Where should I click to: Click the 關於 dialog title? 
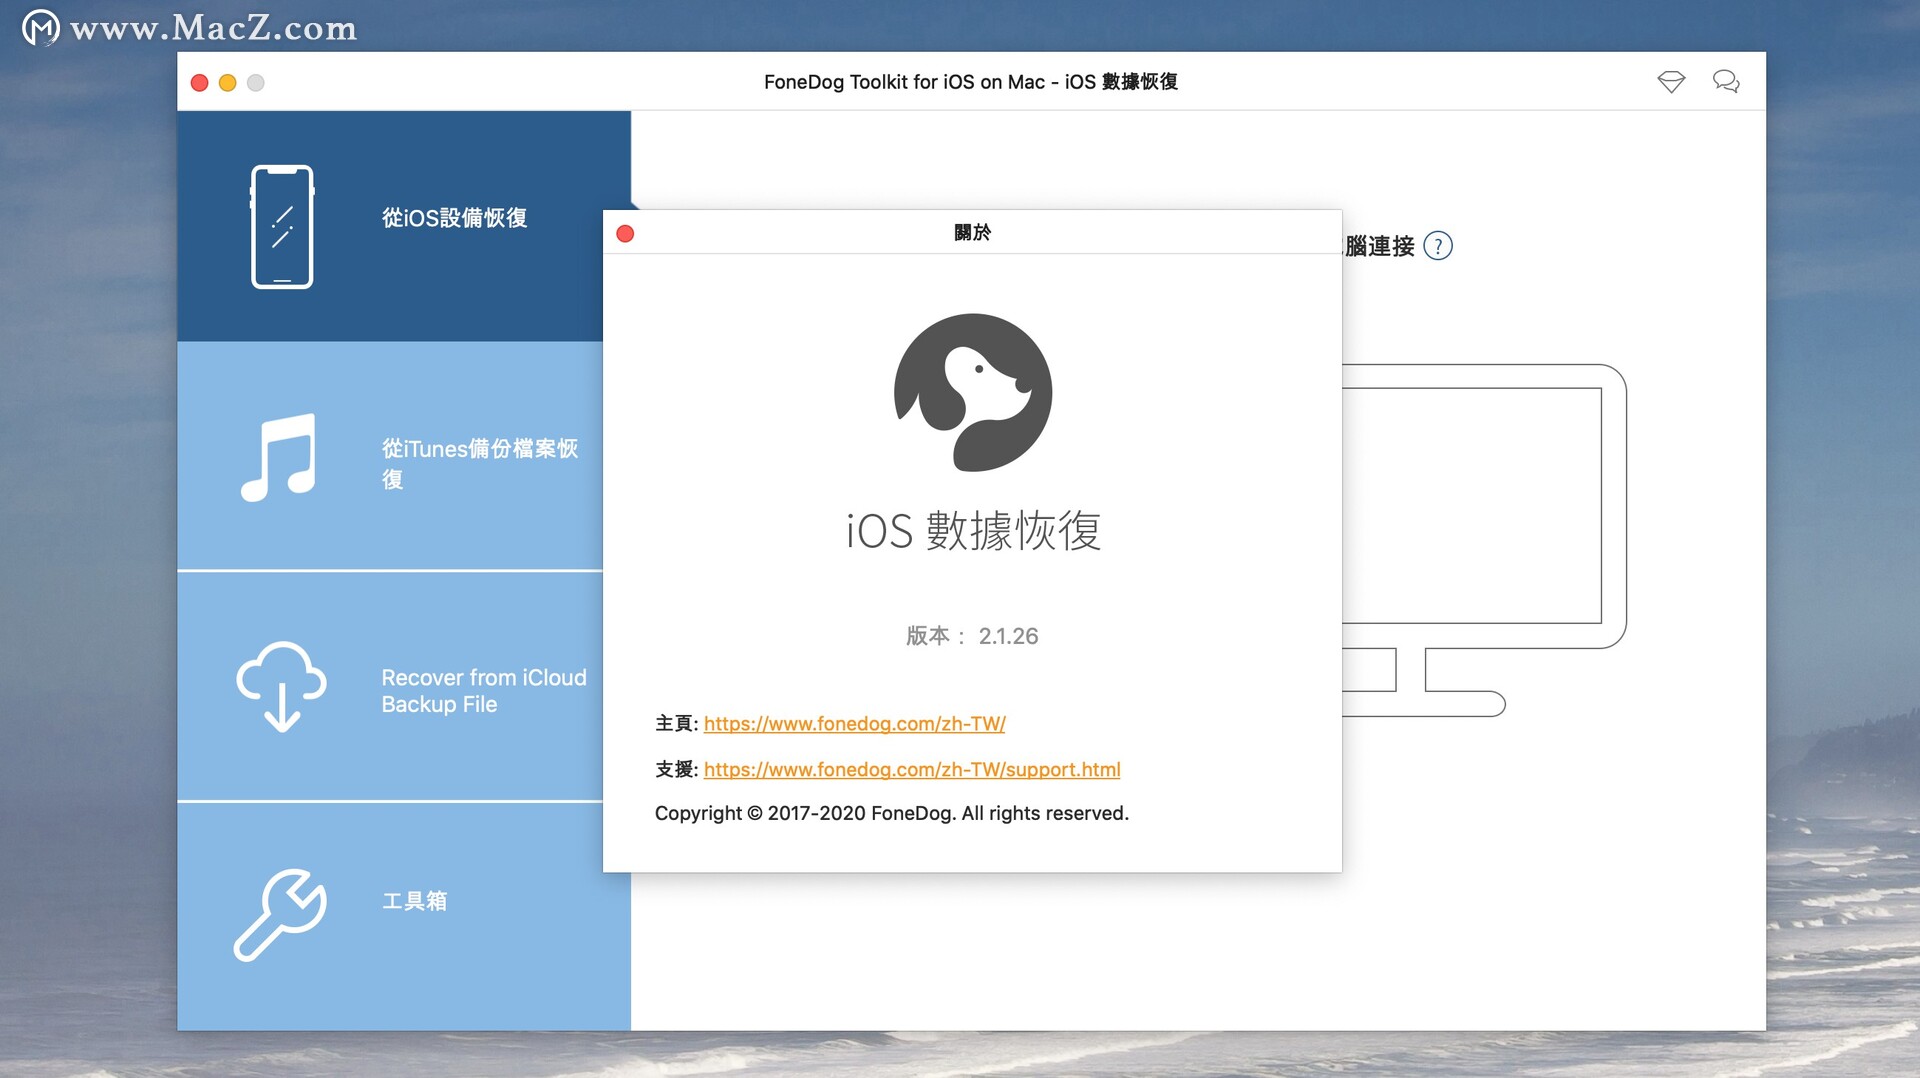(972, 233)
